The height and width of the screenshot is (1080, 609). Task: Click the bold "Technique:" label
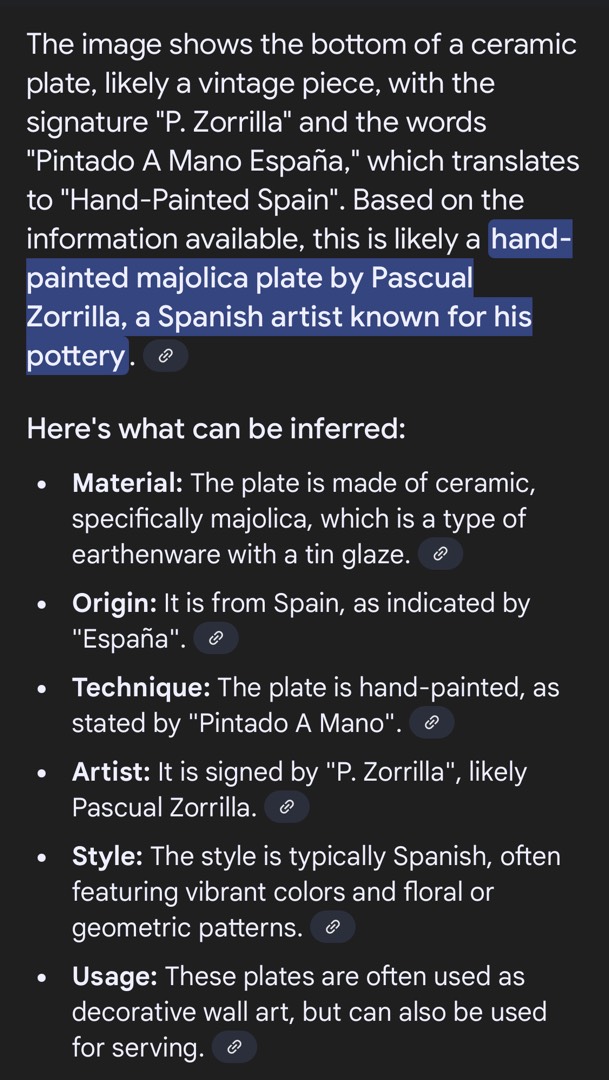click(140, 688)
